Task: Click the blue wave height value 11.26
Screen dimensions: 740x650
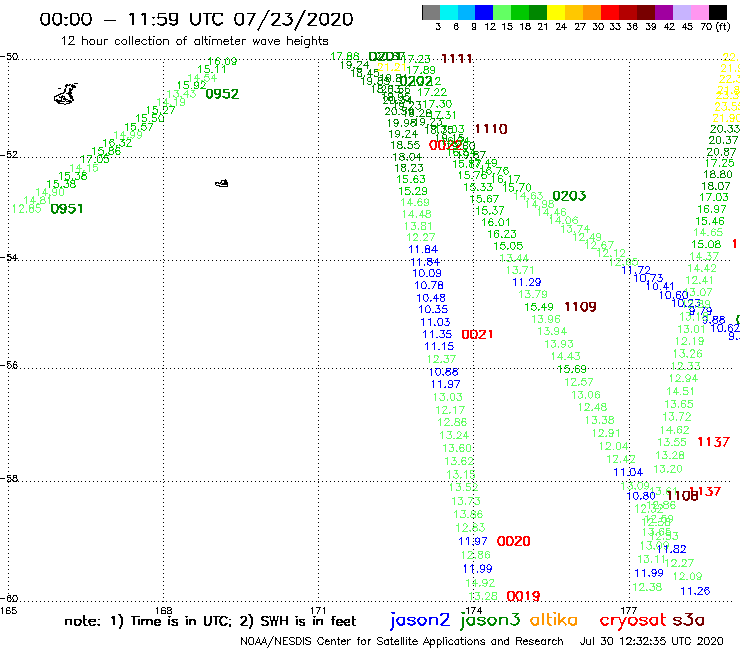Action: point(695,591)
